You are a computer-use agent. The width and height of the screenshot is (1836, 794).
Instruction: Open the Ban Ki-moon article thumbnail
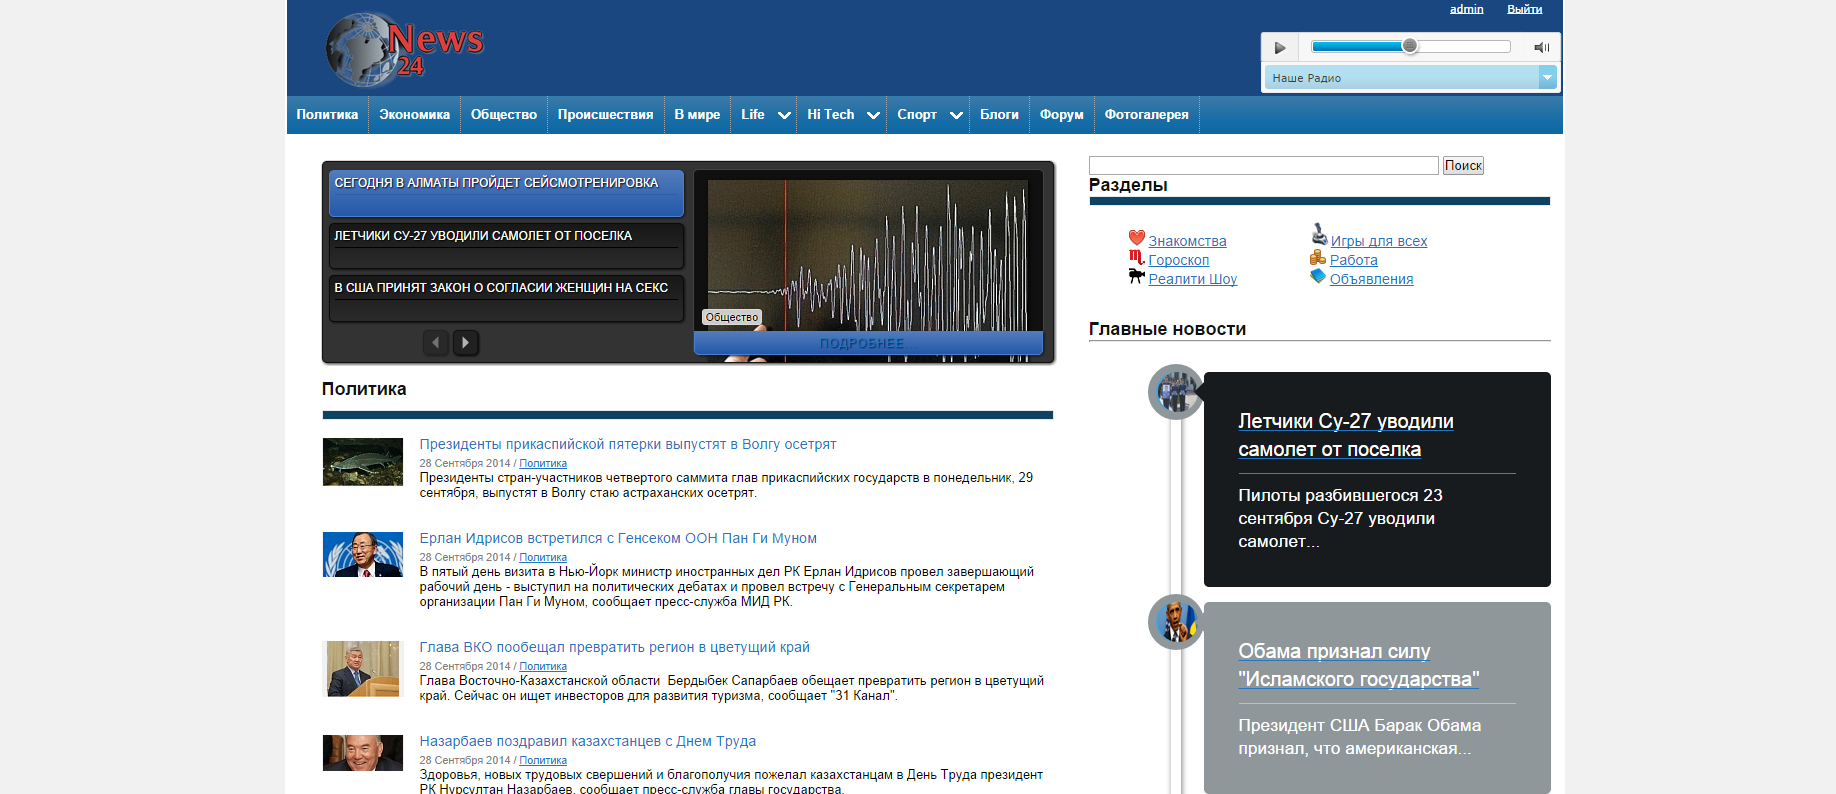(x=362, y=555)
